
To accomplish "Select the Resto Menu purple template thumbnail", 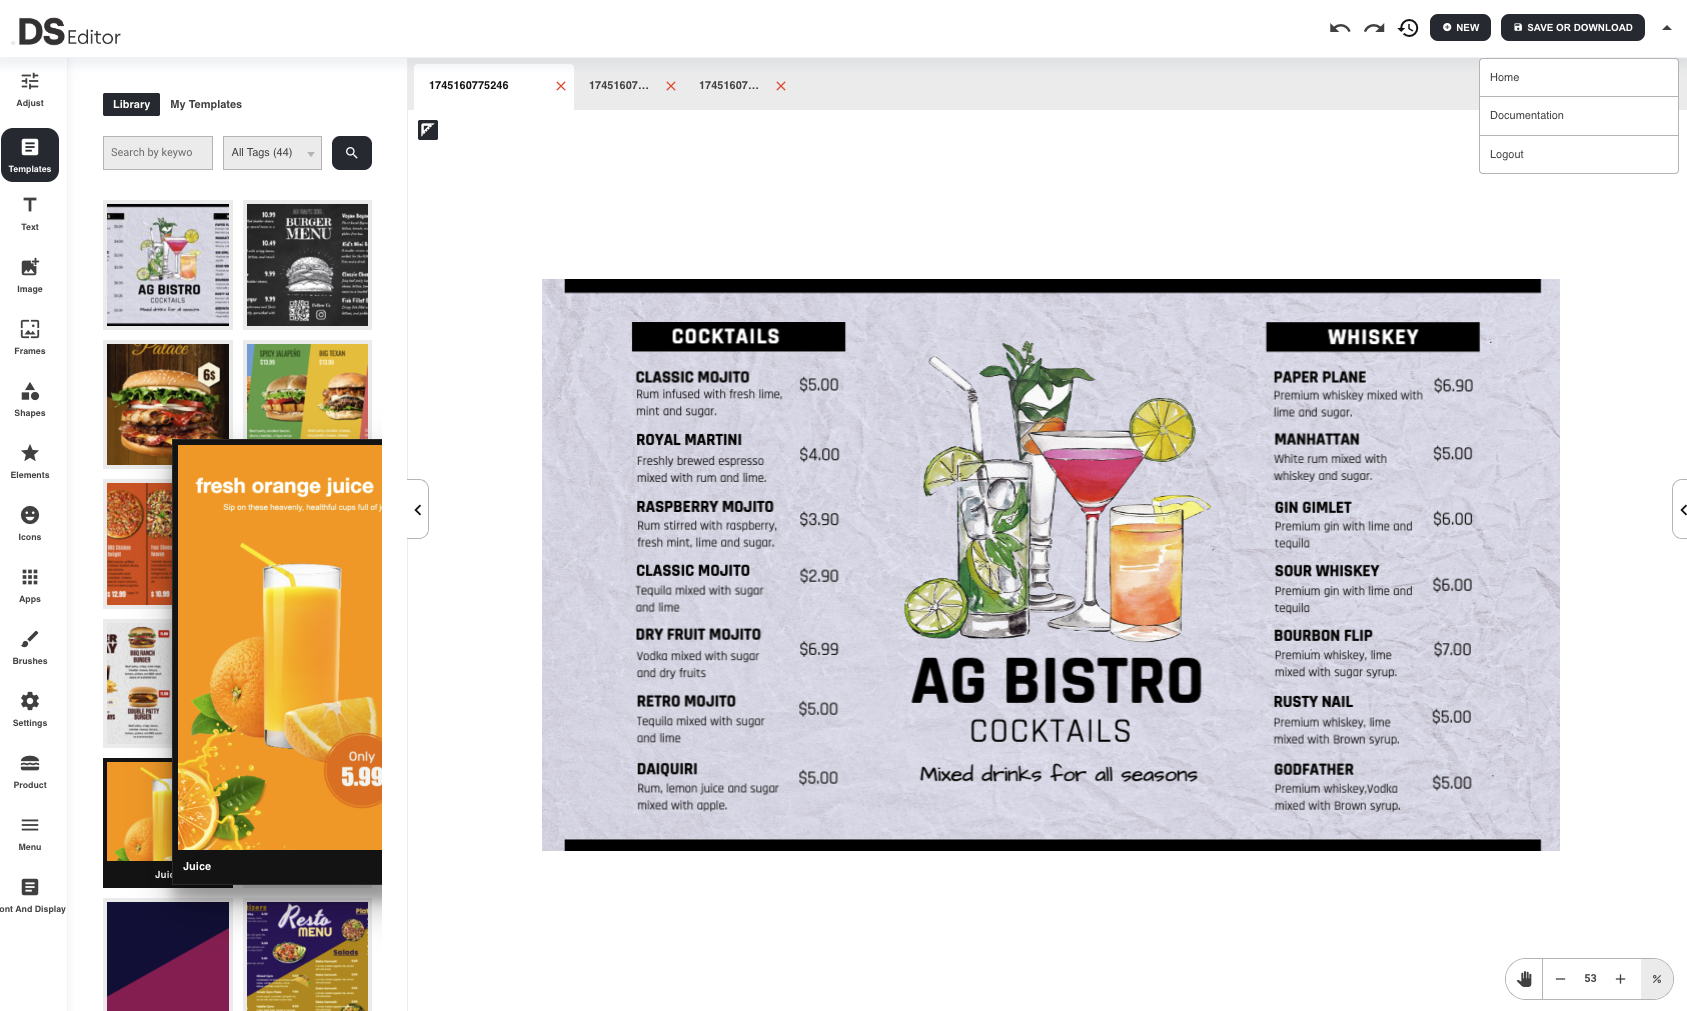I will 308,956.
